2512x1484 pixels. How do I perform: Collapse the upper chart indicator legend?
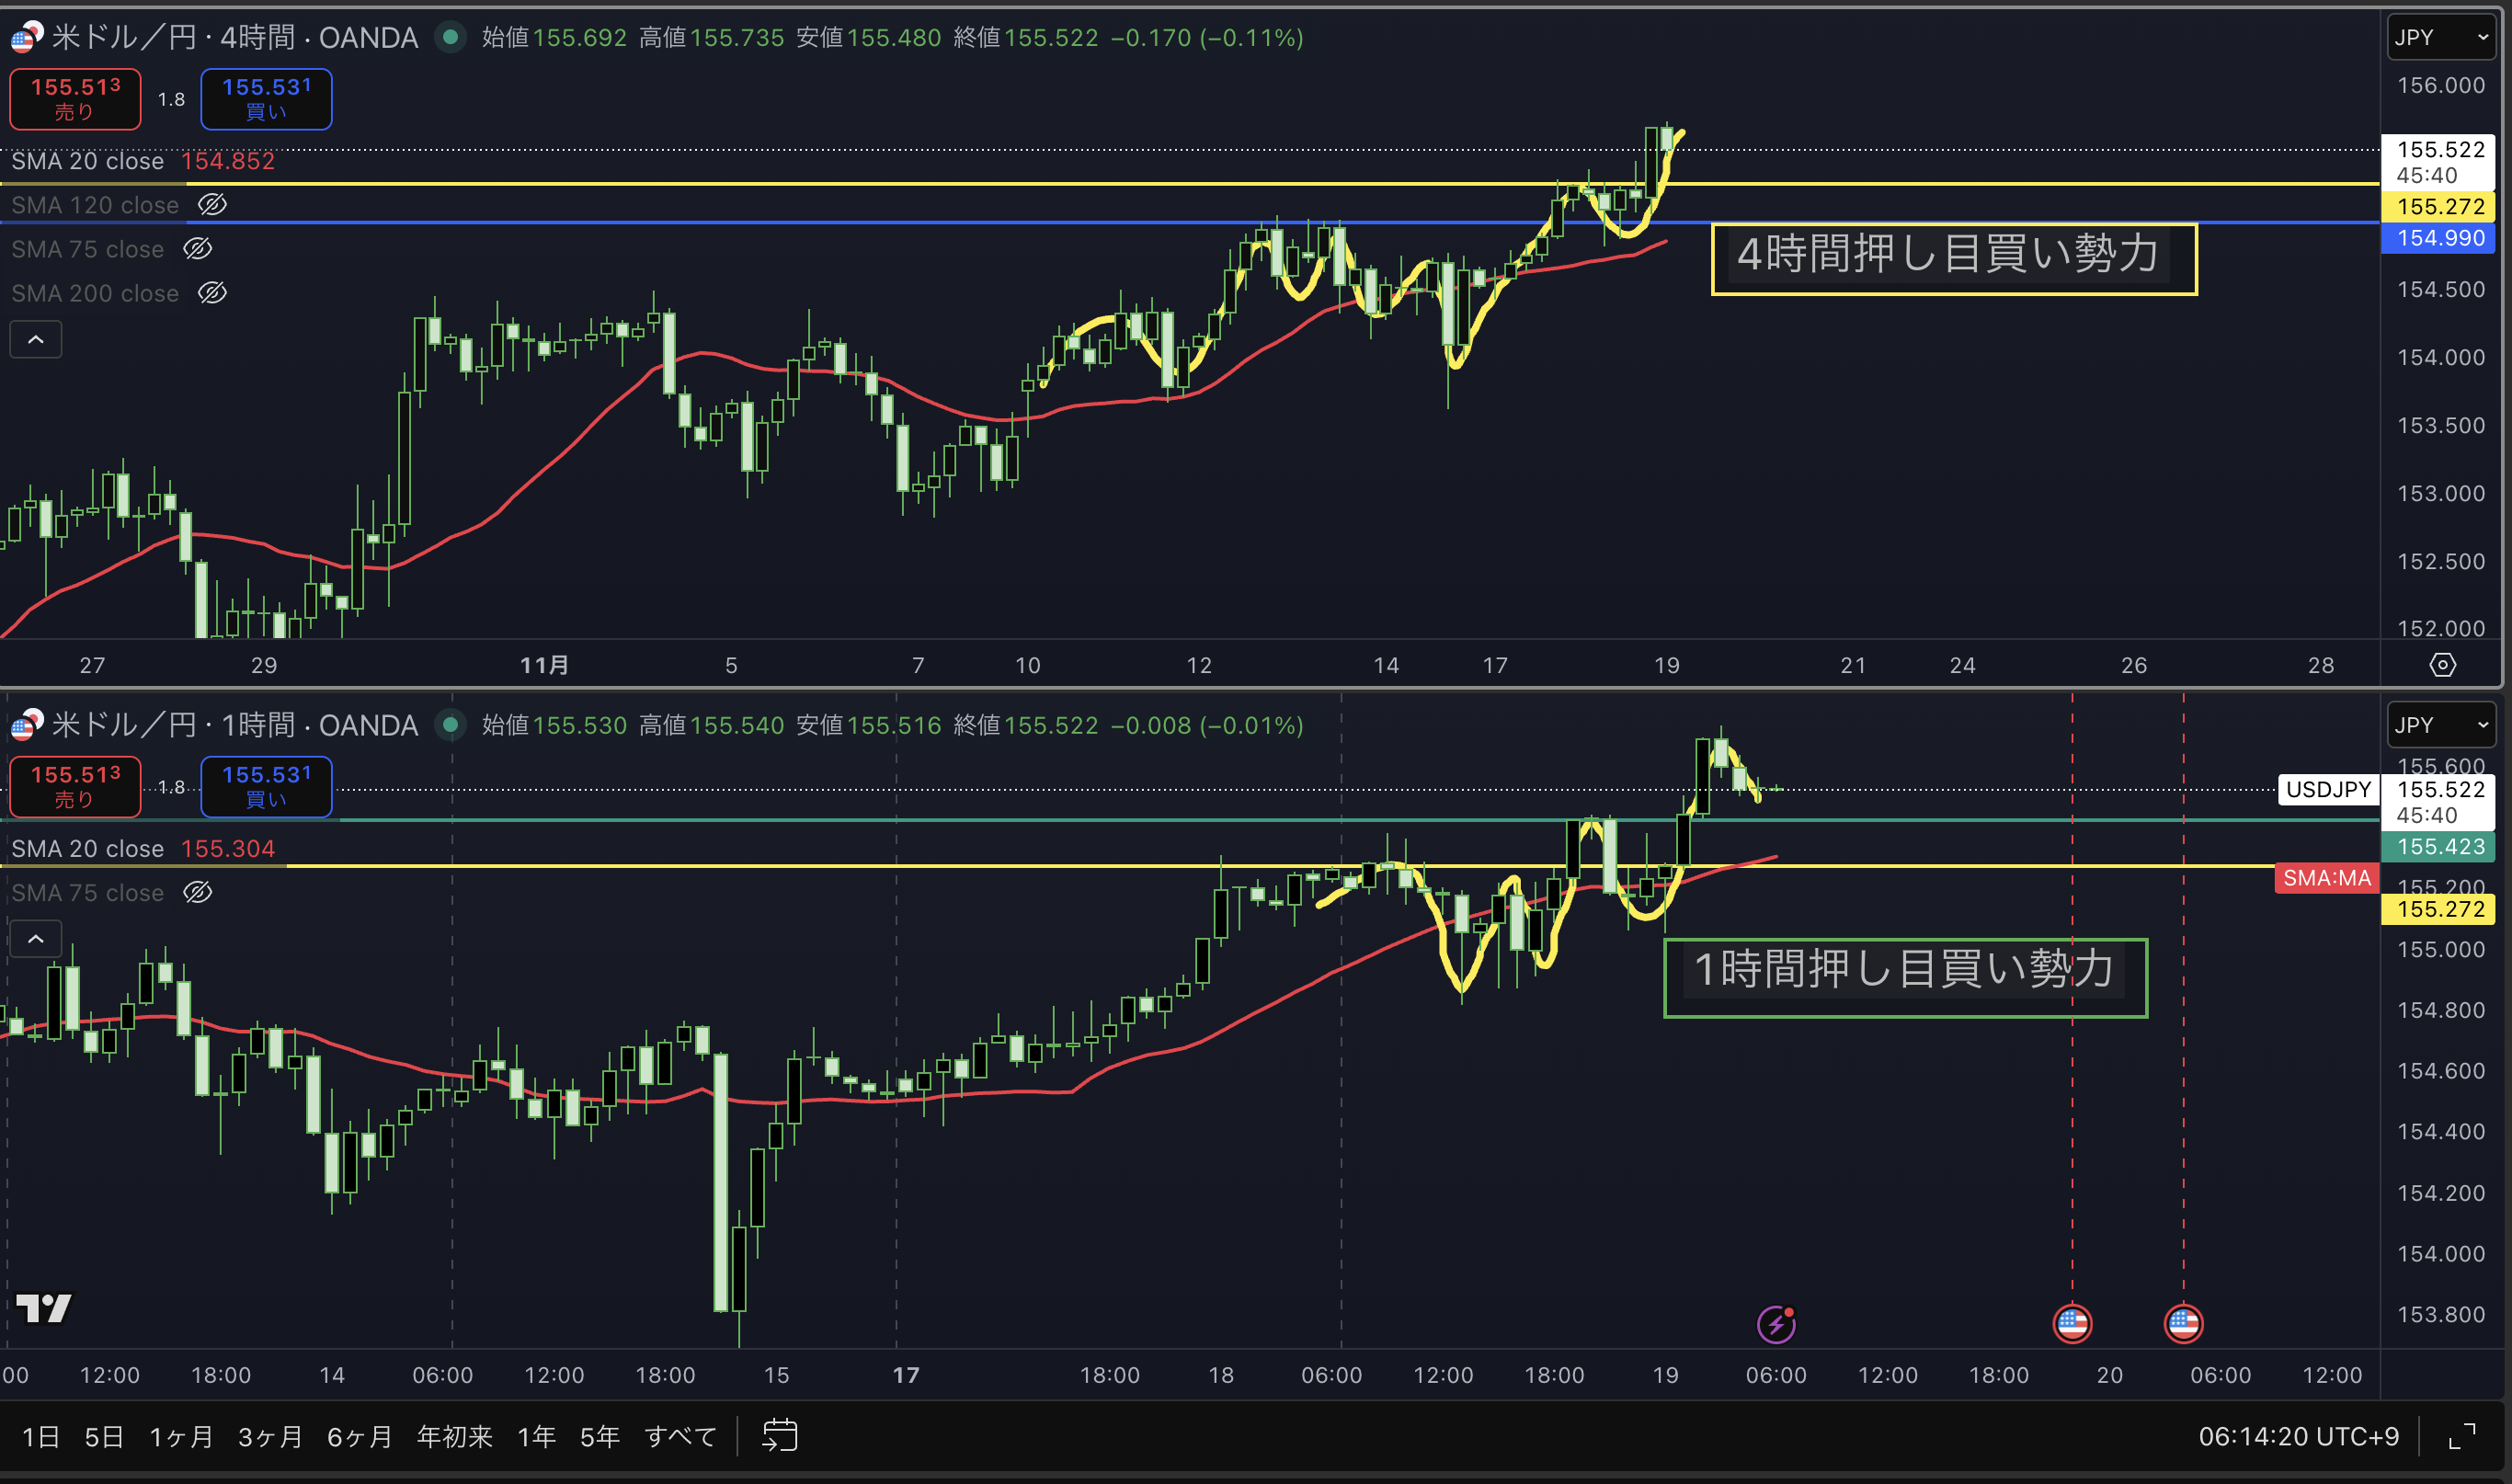pos(36,340)
